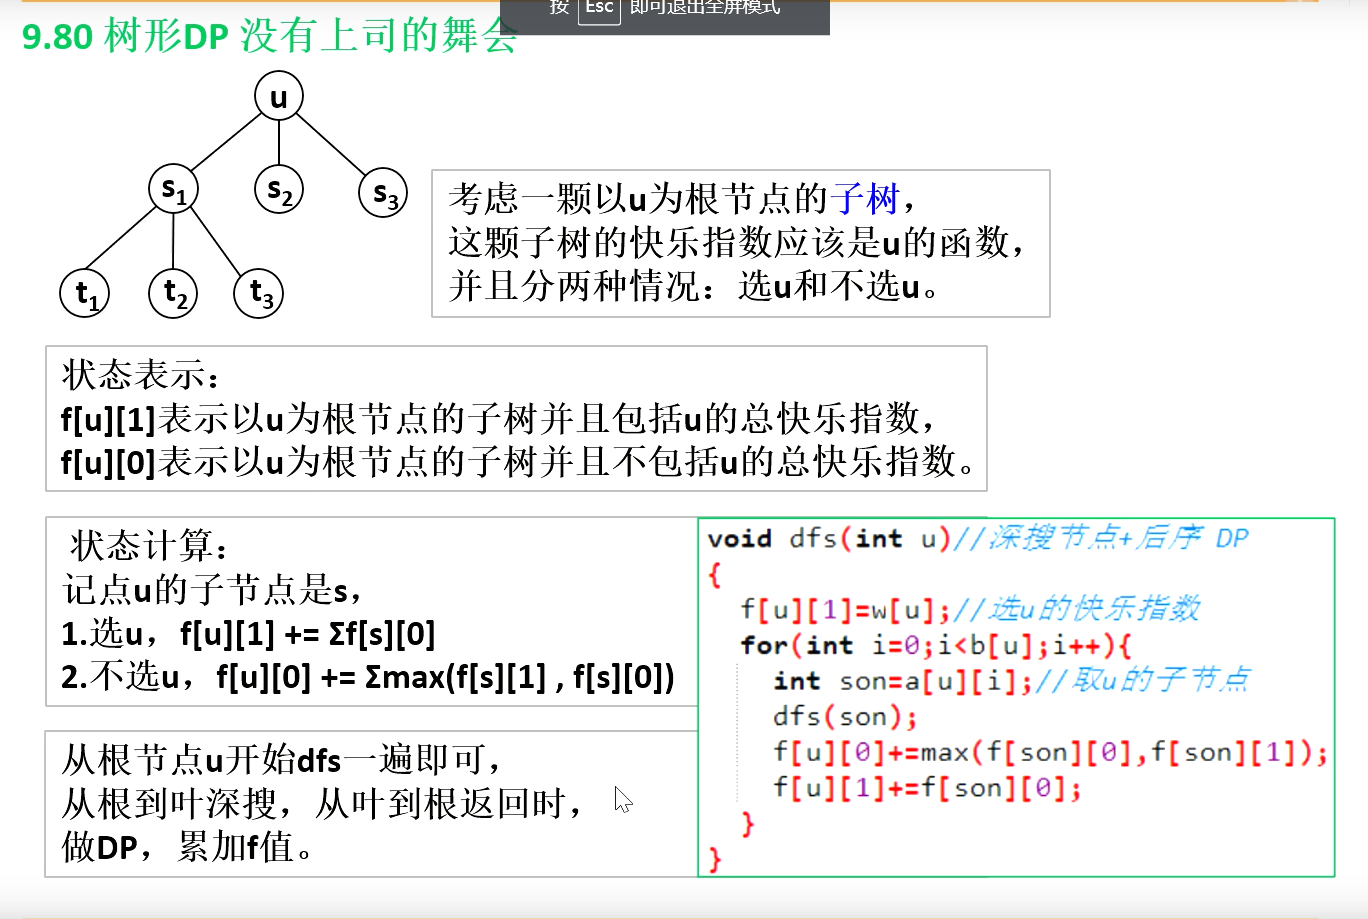Click the comment '//选u的快乐指数'
Viewport: 1368px width, 919px height.
(x=1077, y=608)
